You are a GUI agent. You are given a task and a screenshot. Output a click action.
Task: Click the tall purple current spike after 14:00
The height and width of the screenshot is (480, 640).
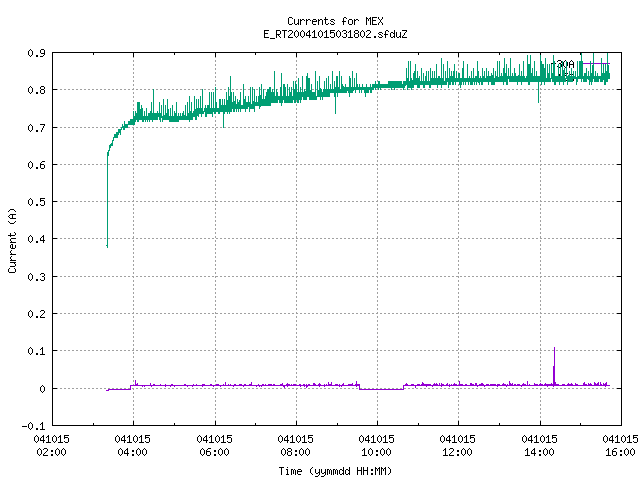click(x=554, y=365)
